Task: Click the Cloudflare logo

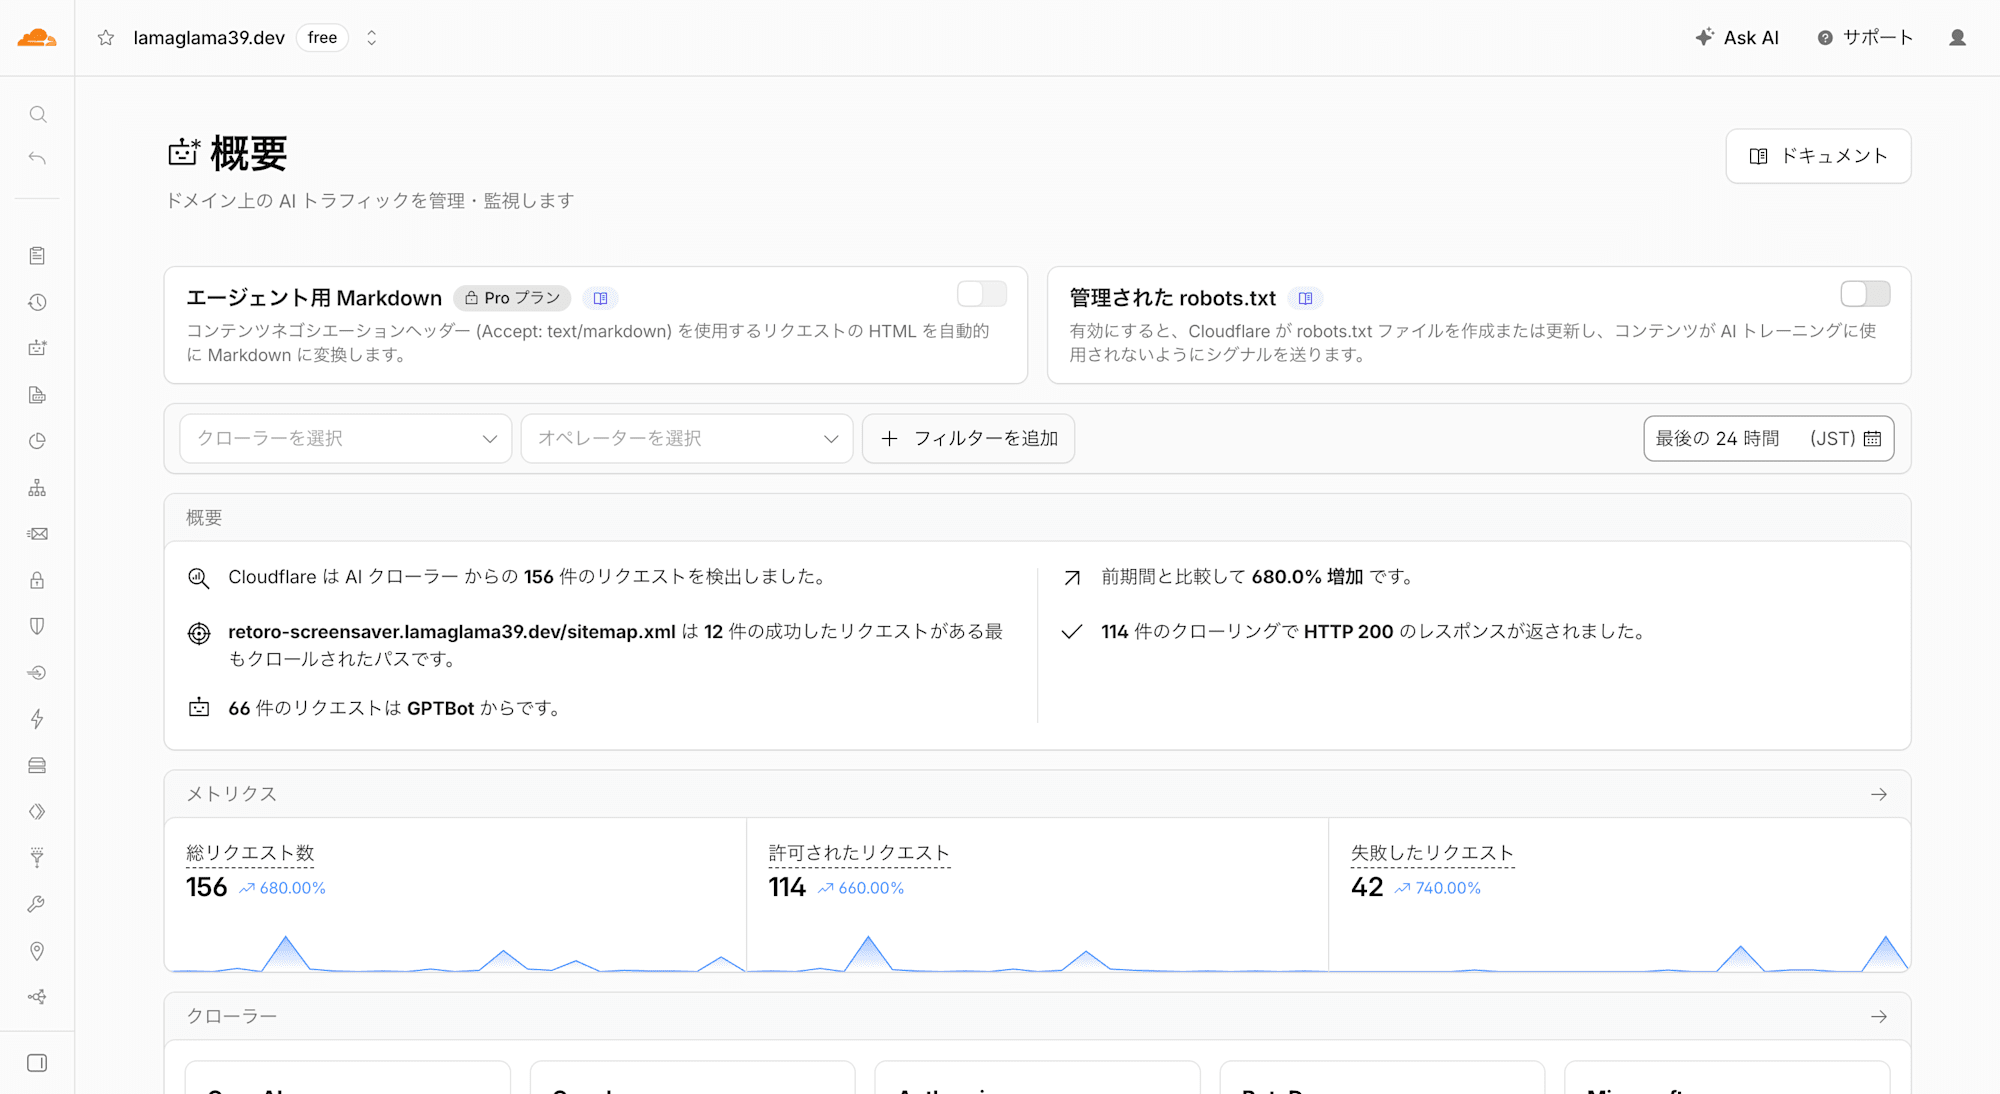Action: (37, 38)
